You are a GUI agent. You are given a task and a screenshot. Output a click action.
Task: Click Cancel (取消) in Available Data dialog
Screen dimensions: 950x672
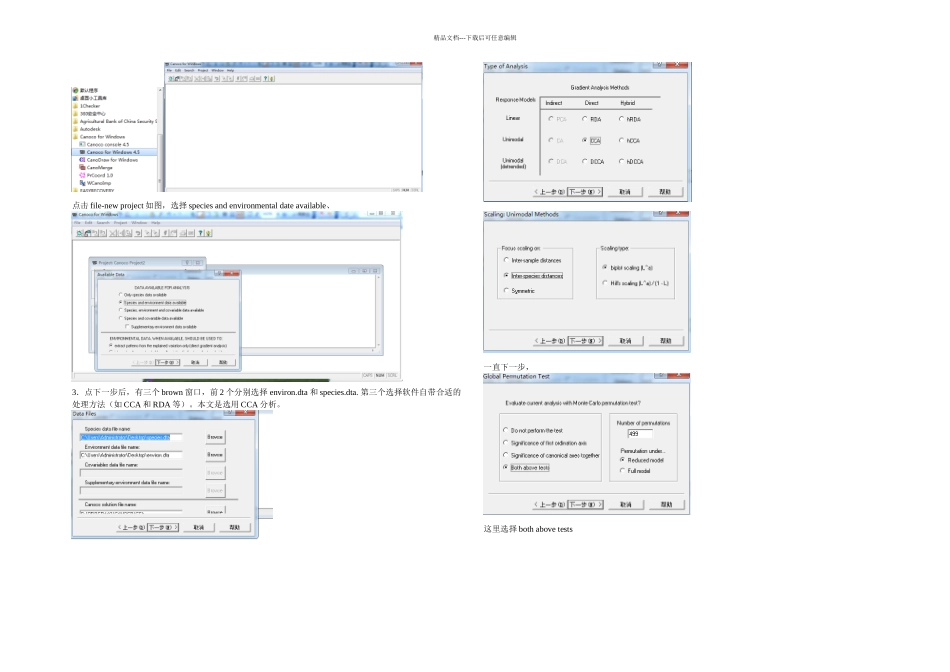coord(195,362)
